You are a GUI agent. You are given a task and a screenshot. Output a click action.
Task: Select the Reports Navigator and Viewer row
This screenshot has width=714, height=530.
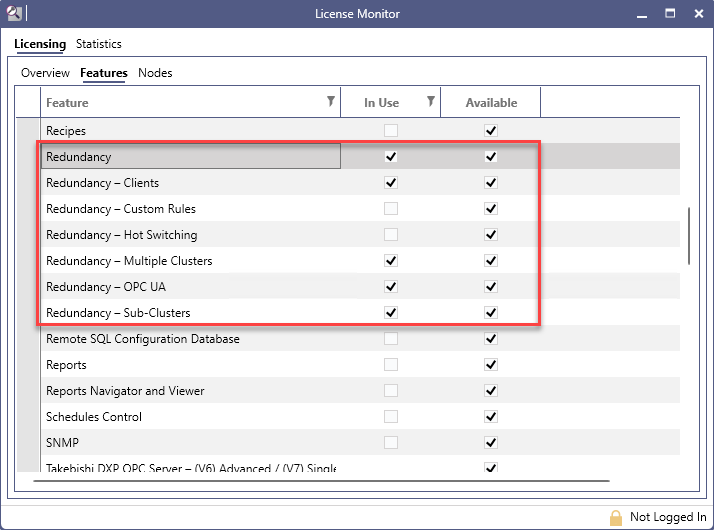tap(190, 391)
